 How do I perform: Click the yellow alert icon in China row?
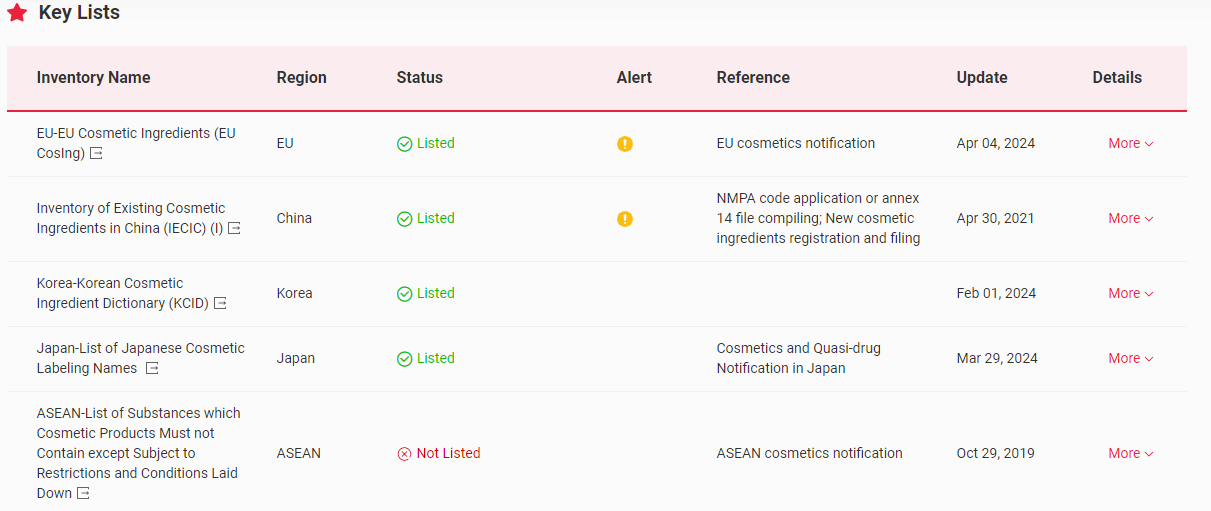tap(625, 219)
